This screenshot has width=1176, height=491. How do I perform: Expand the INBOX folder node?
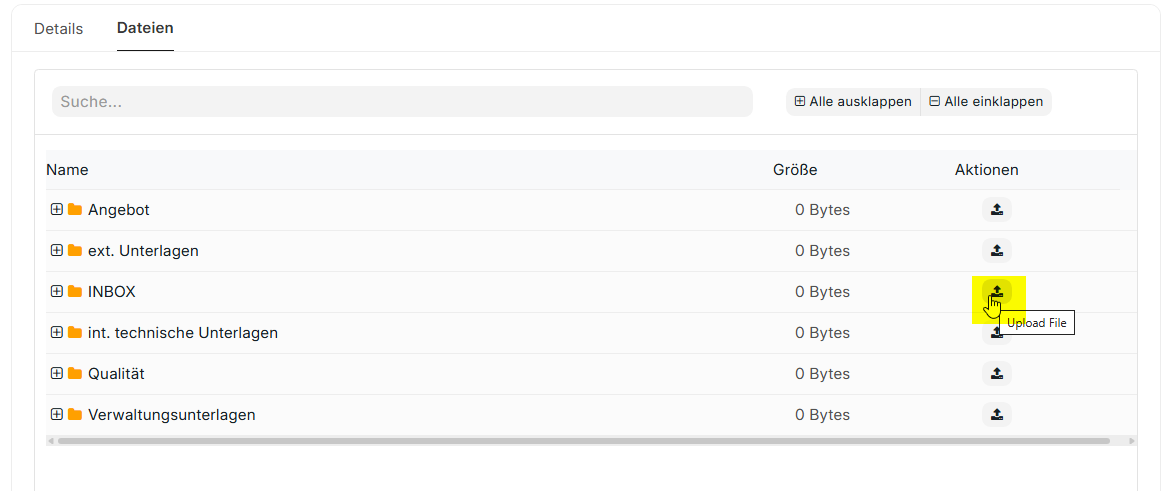click(57, 292)
